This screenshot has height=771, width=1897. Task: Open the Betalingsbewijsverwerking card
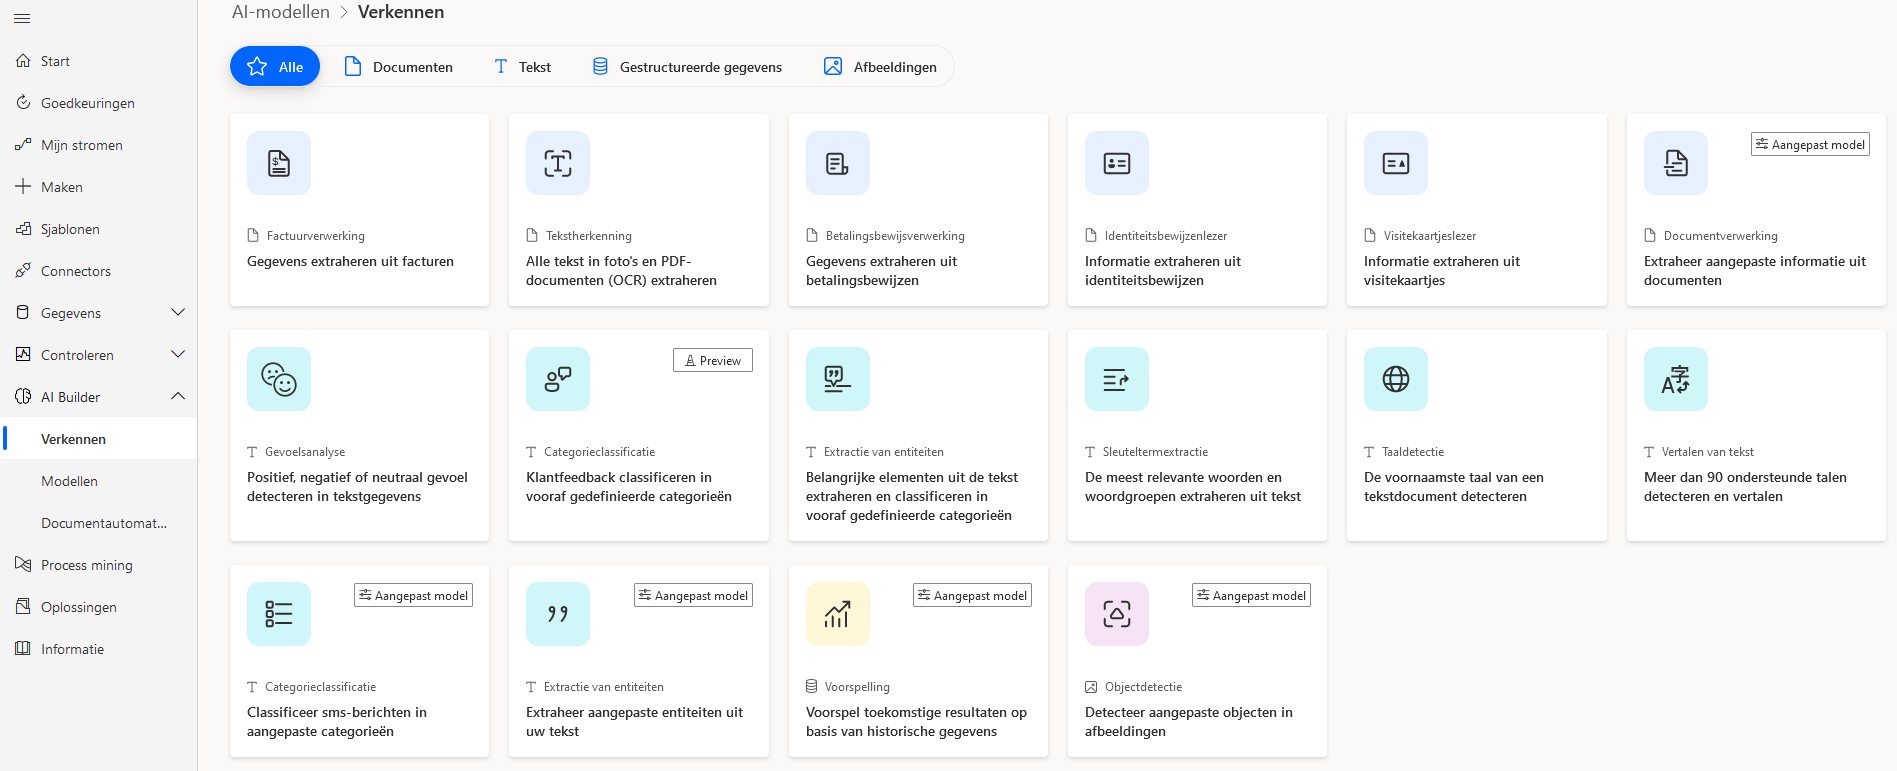917,210
